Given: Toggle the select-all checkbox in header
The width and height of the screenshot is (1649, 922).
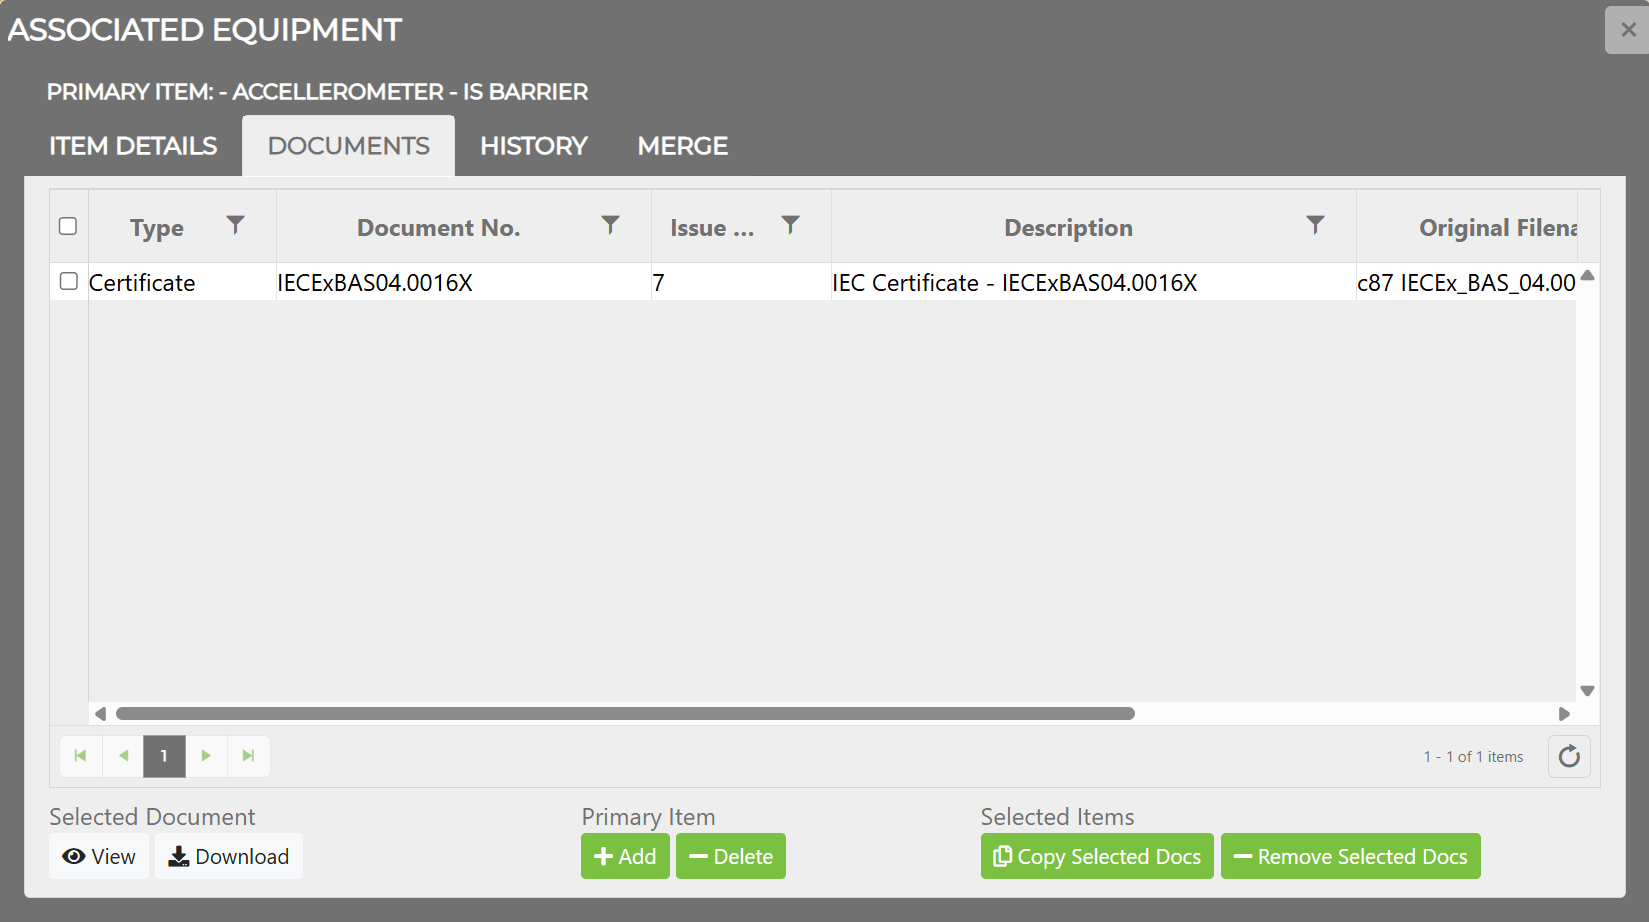Looking at the screenshot, I should [68, 226].
